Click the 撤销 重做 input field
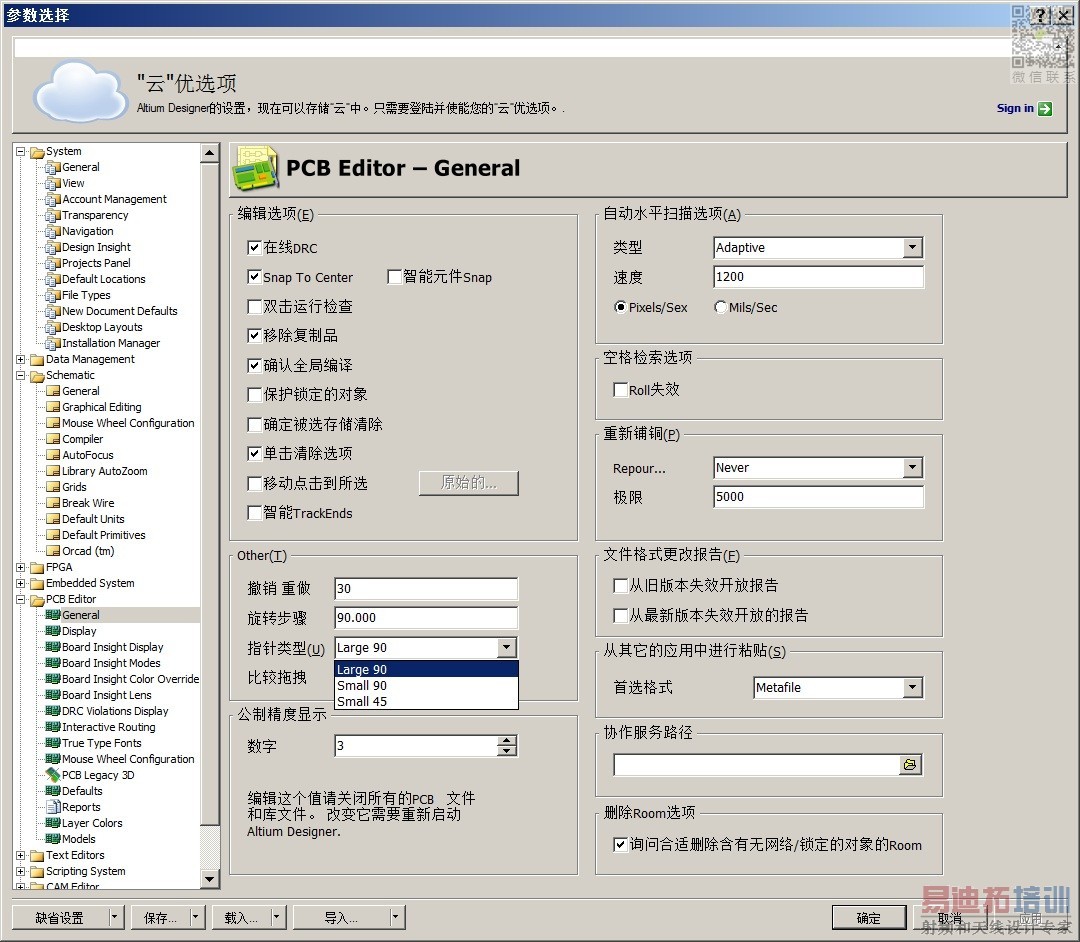 pos(426,589)
